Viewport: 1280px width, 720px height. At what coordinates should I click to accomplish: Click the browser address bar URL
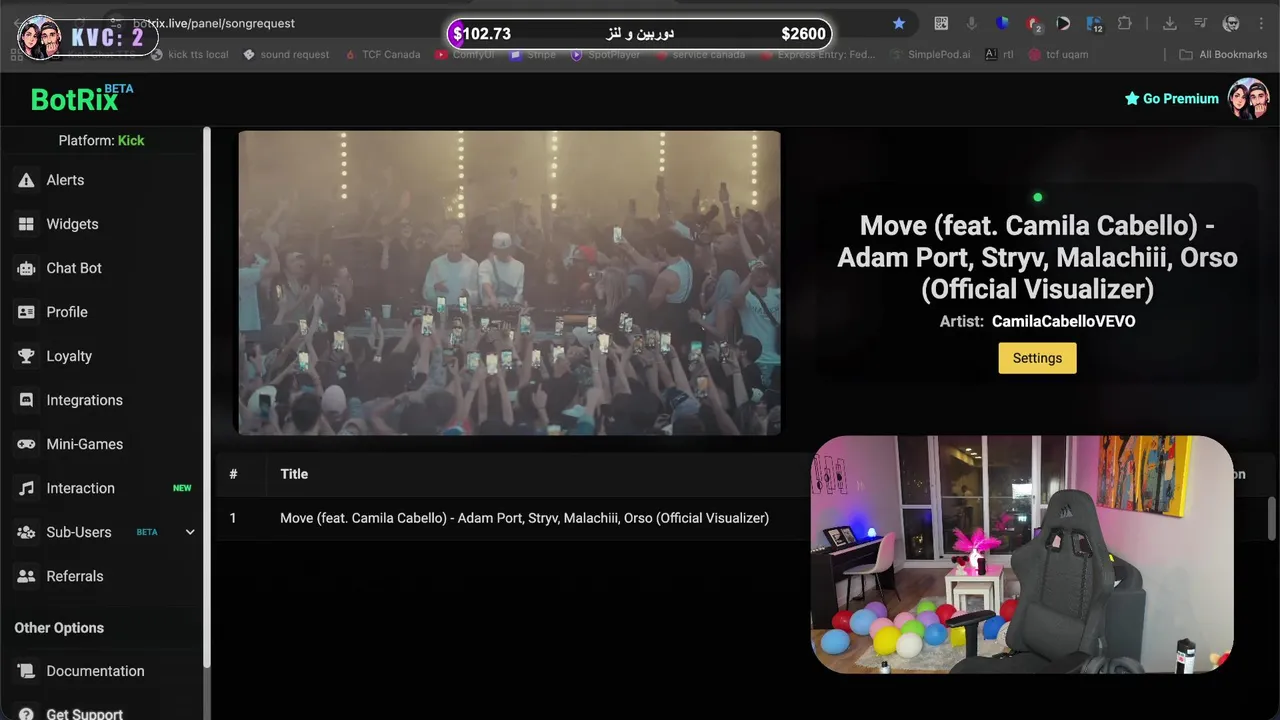click(214, 23)
